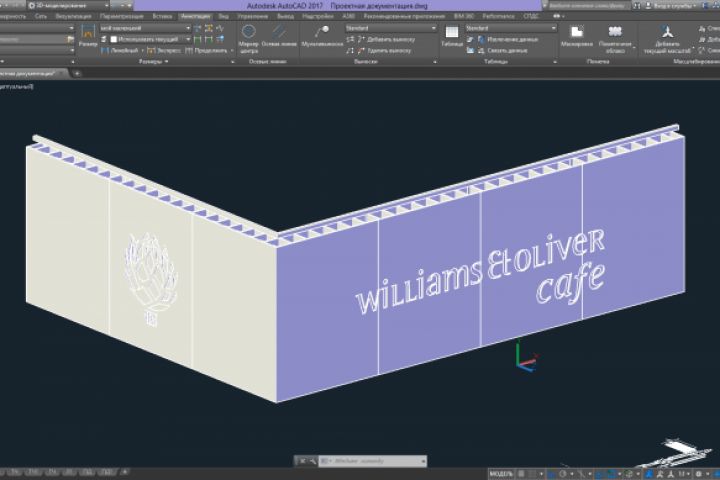Insert a Таблица table

[x=452, y=36]
